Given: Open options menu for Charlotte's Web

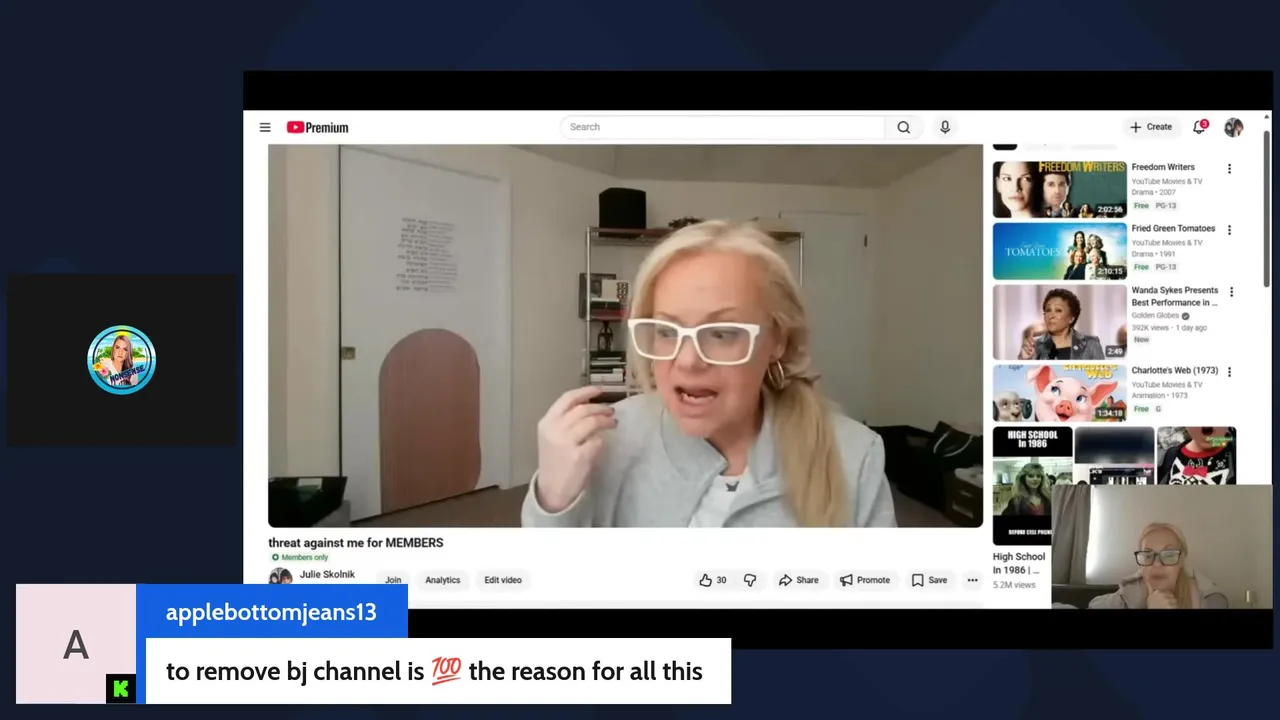Looking at the screenshot, I should pos(1229,372).
